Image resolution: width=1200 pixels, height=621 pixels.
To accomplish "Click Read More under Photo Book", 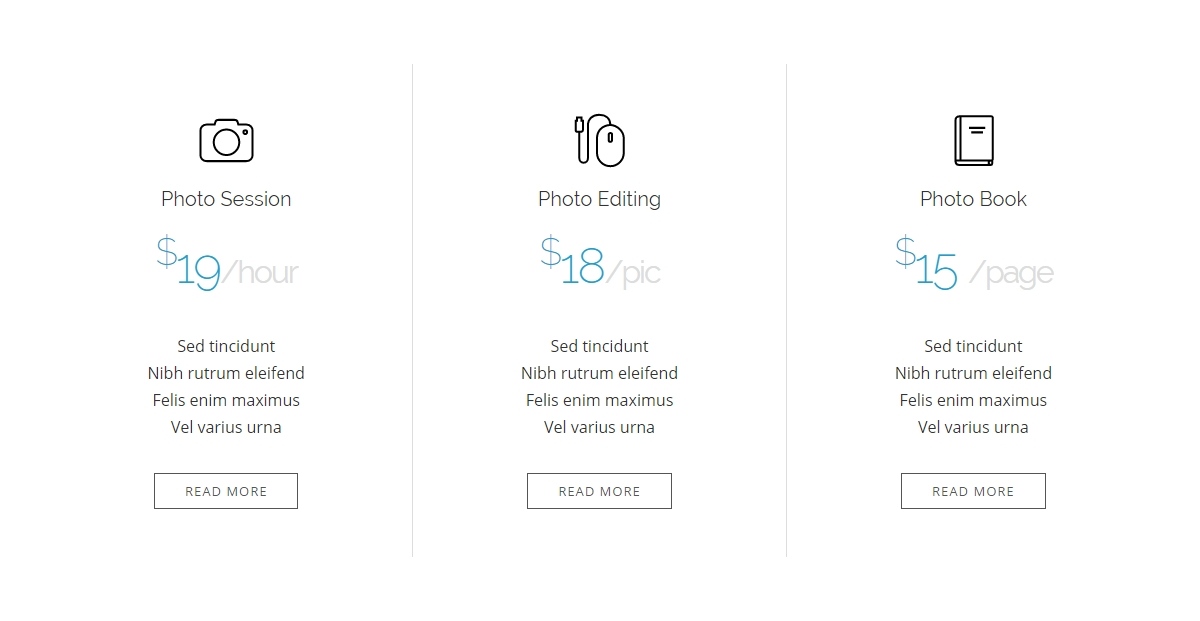I will pos(973,491).
